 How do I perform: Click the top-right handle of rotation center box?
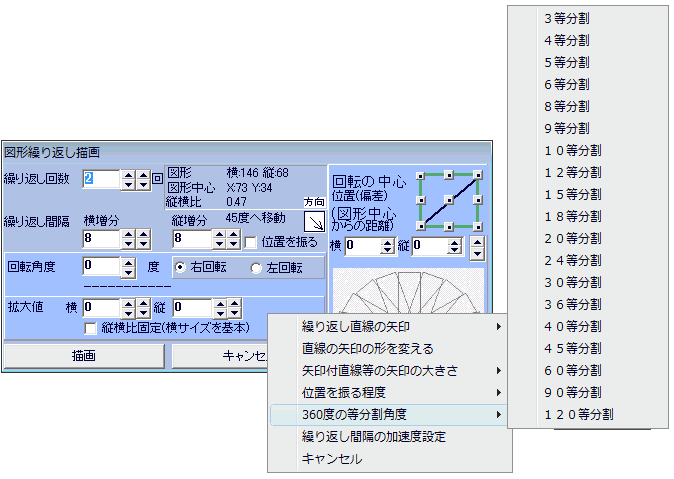pos(478,174)
